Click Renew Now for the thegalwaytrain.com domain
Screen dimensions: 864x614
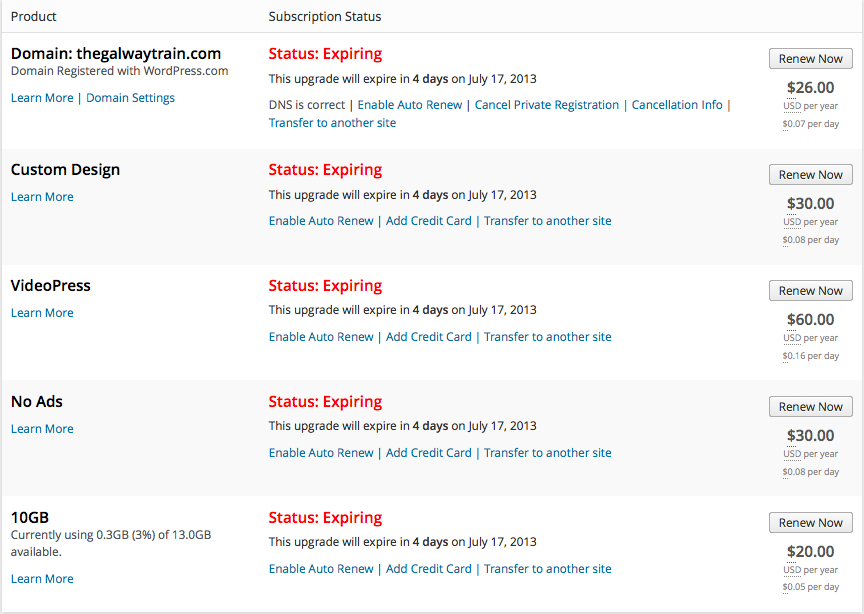810,59
